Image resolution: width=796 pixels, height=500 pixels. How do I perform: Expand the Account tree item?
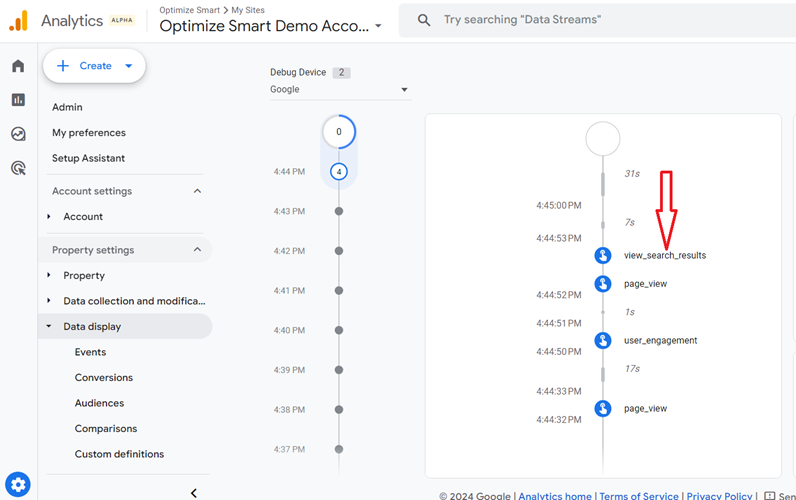click(49, 216)
